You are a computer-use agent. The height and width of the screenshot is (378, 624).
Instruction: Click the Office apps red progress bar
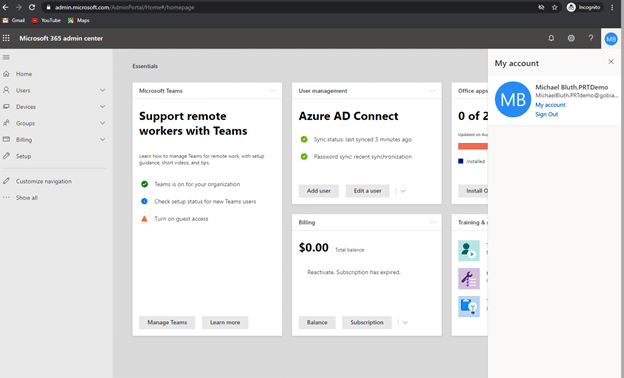point(473,146)
